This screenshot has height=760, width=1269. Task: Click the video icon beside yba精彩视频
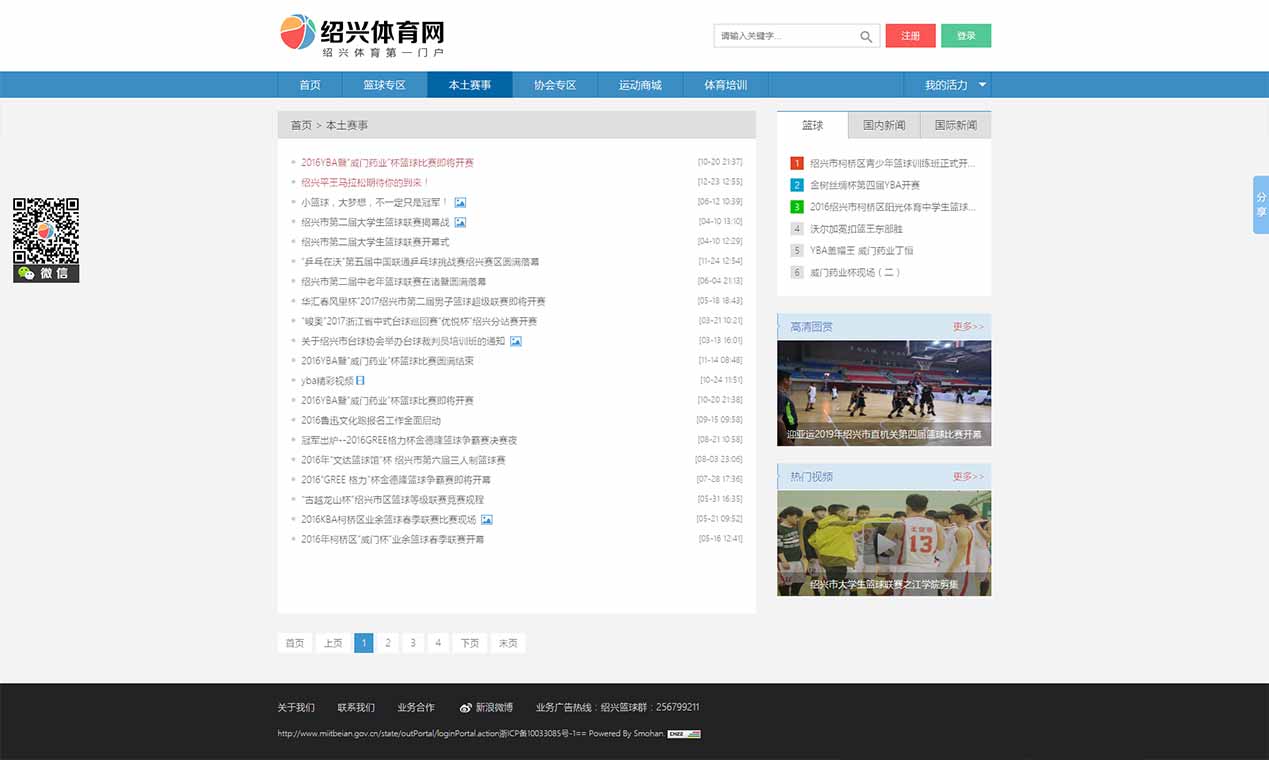pyautogui.click(x=361, y=380)
